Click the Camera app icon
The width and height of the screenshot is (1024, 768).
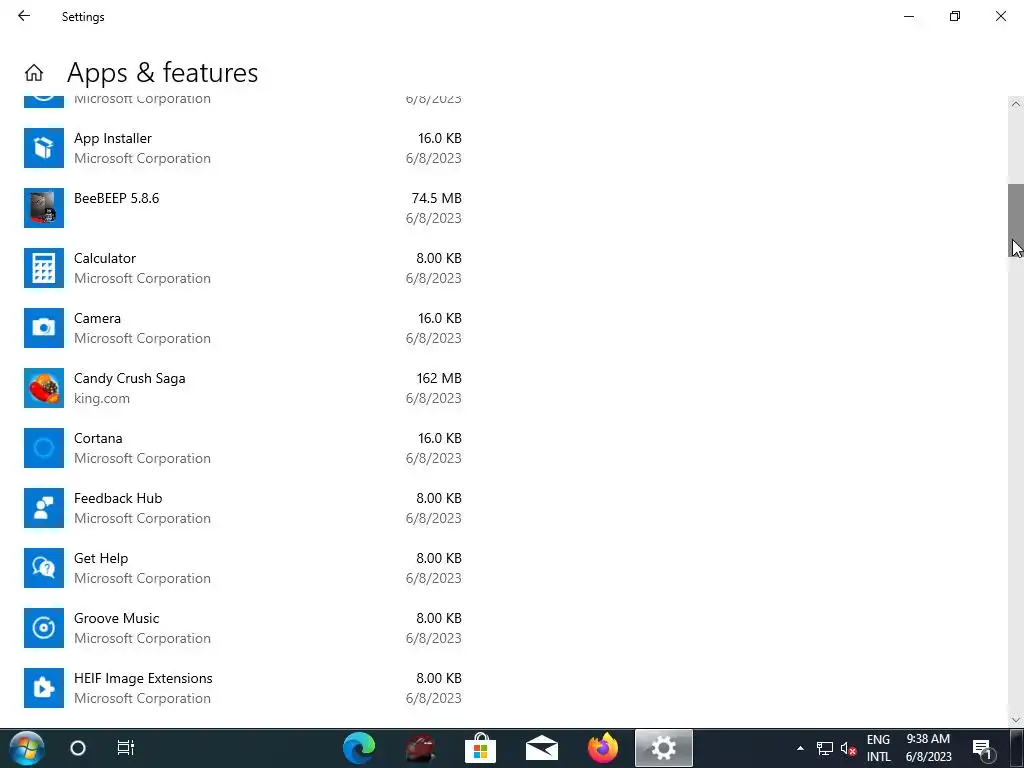click(x=44, y=328)
